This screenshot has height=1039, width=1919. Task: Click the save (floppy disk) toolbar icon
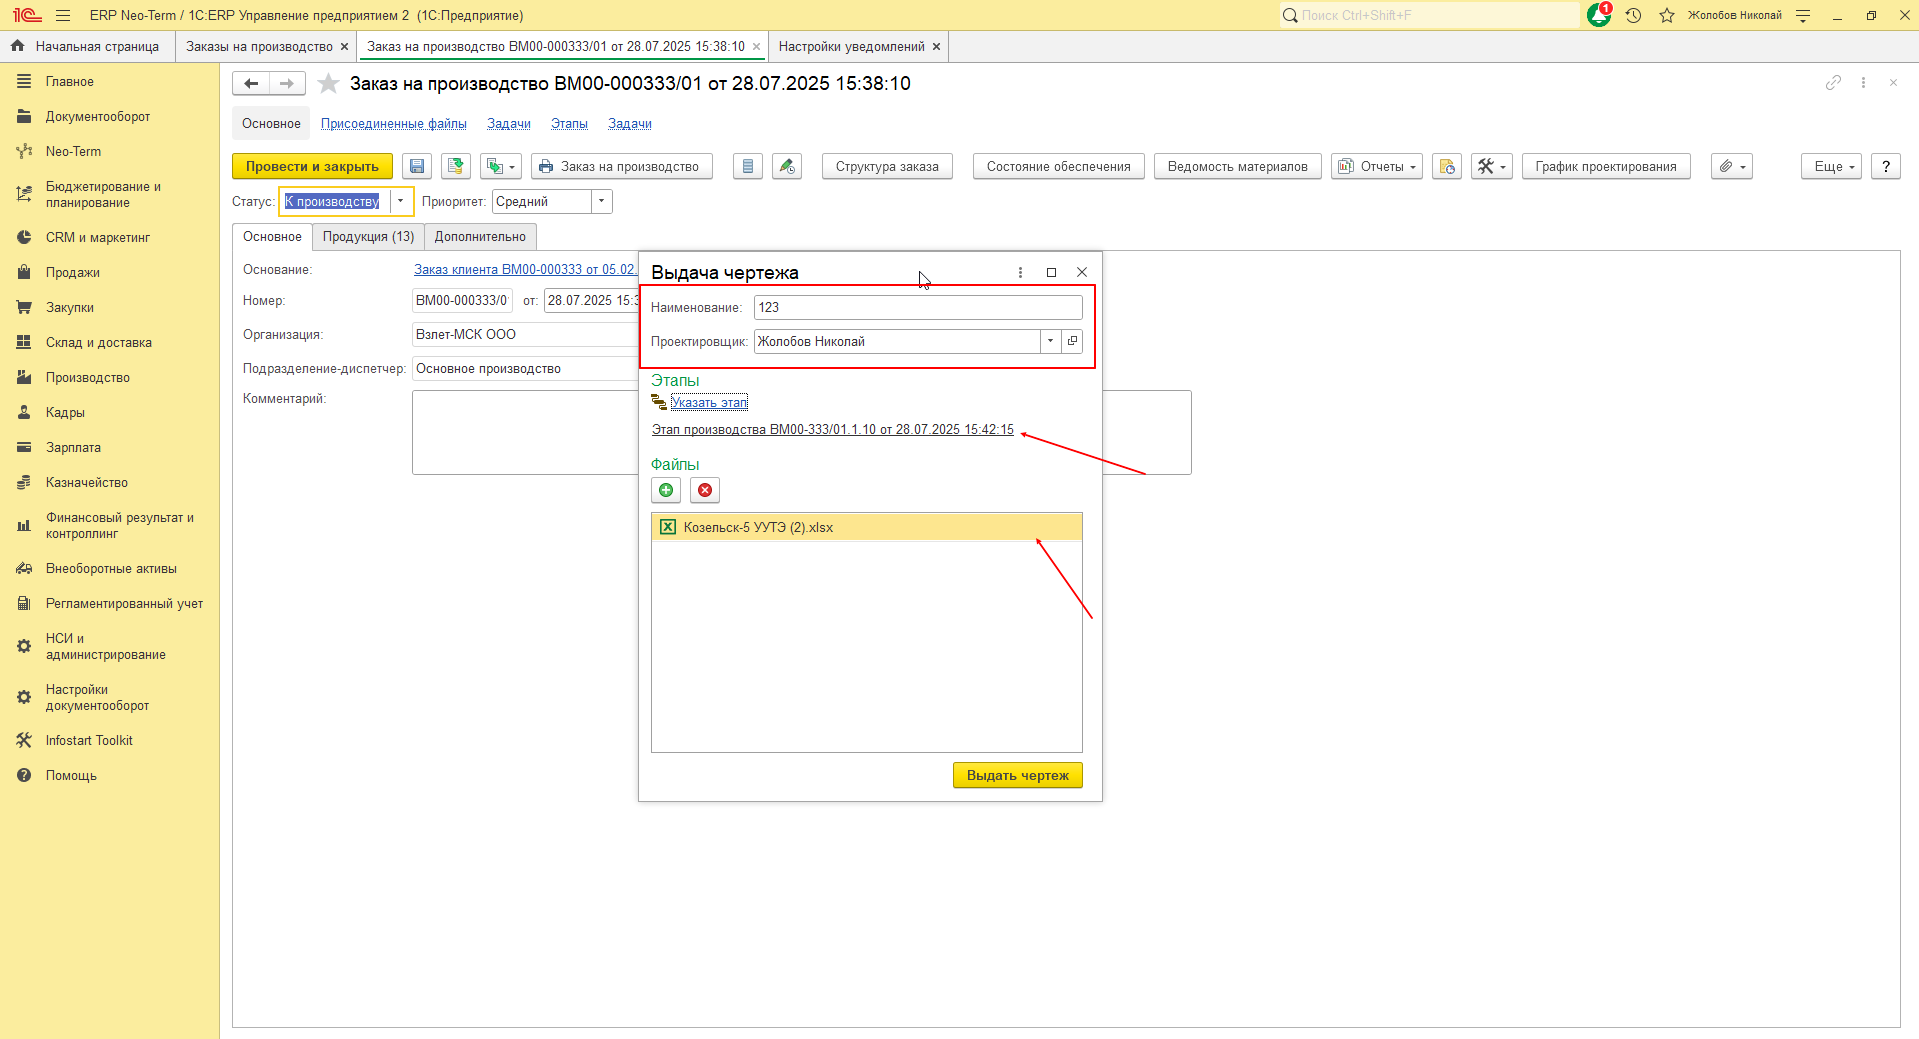click(417, 167)
